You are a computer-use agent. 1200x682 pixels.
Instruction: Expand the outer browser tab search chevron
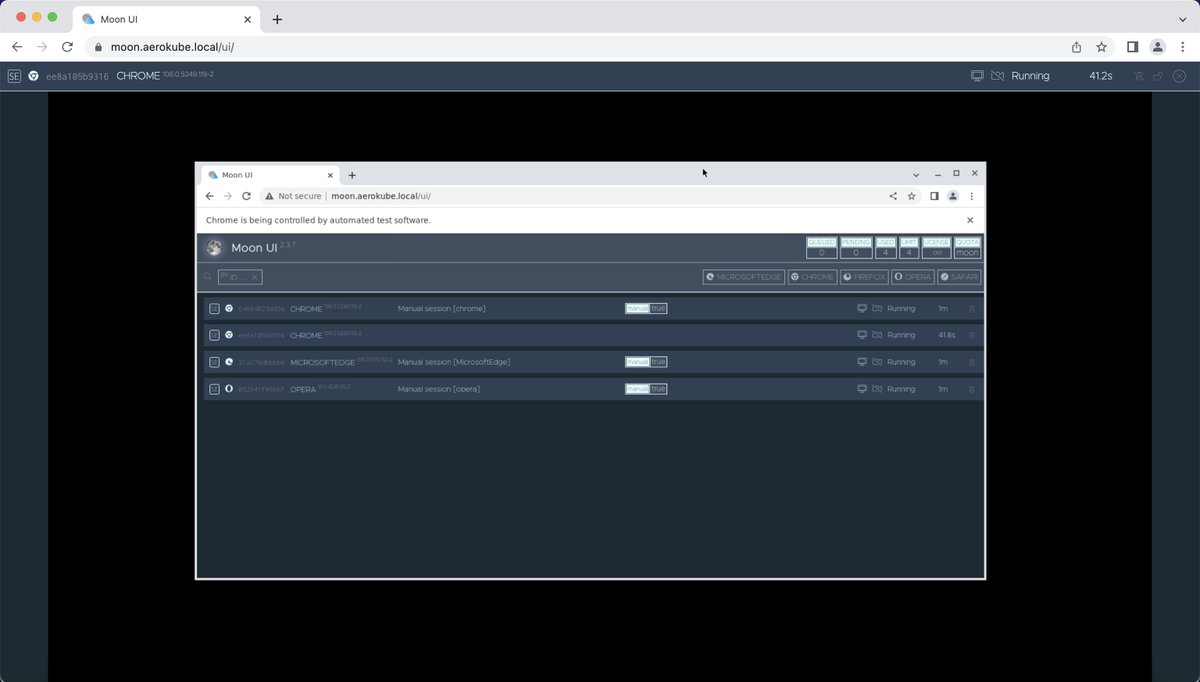(1182, 19)
